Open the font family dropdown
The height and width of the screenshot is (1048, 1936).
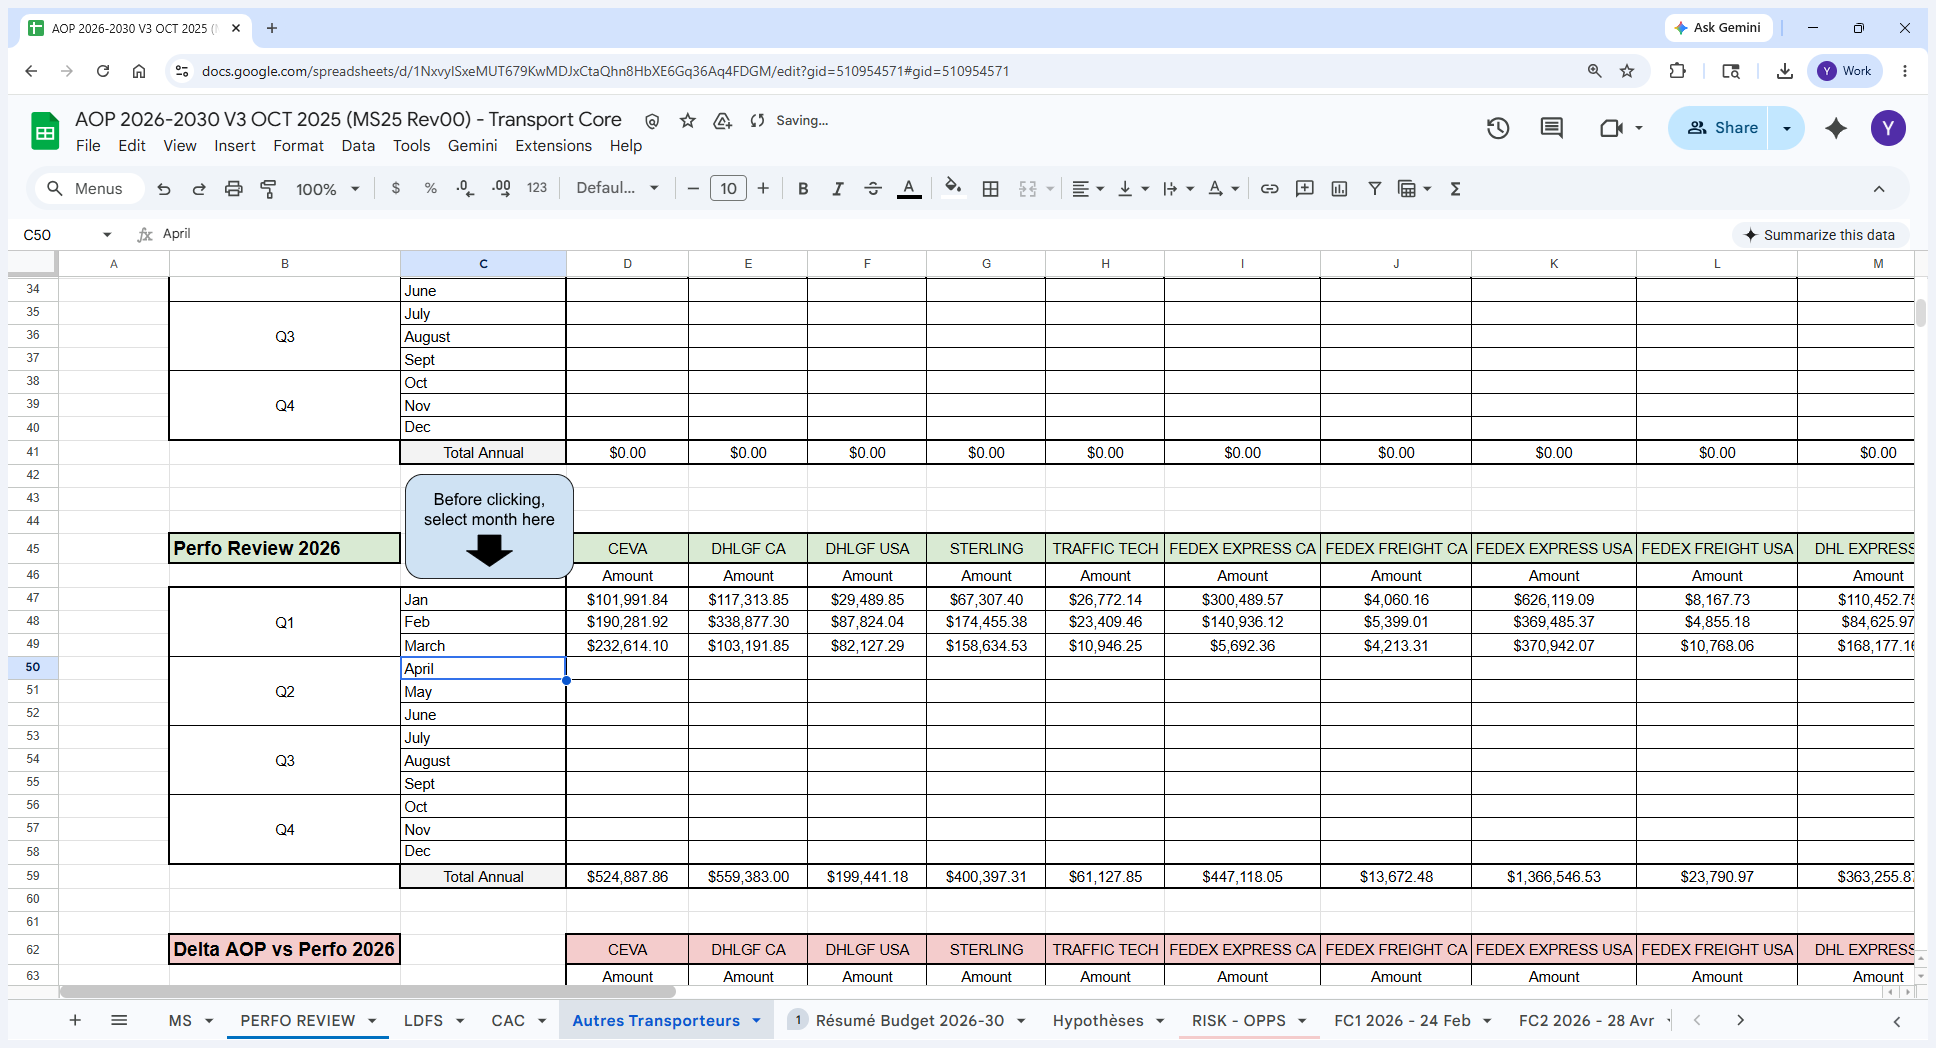pos(617,188)
